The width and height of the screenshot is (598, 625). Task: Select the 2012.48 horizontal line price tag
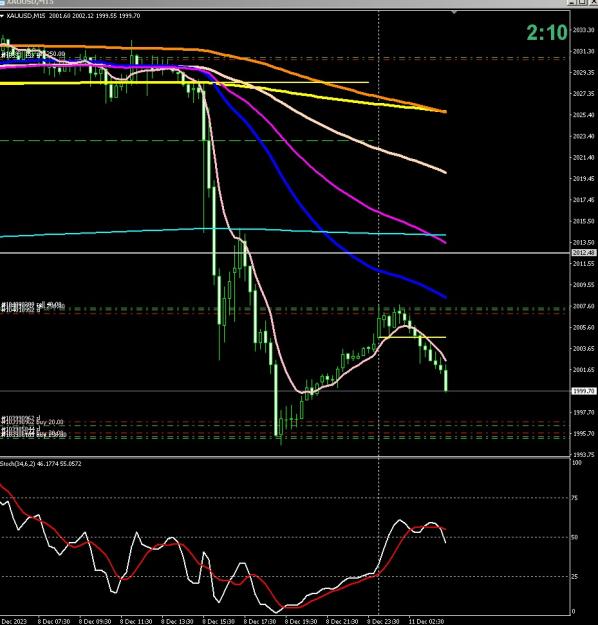584,253
